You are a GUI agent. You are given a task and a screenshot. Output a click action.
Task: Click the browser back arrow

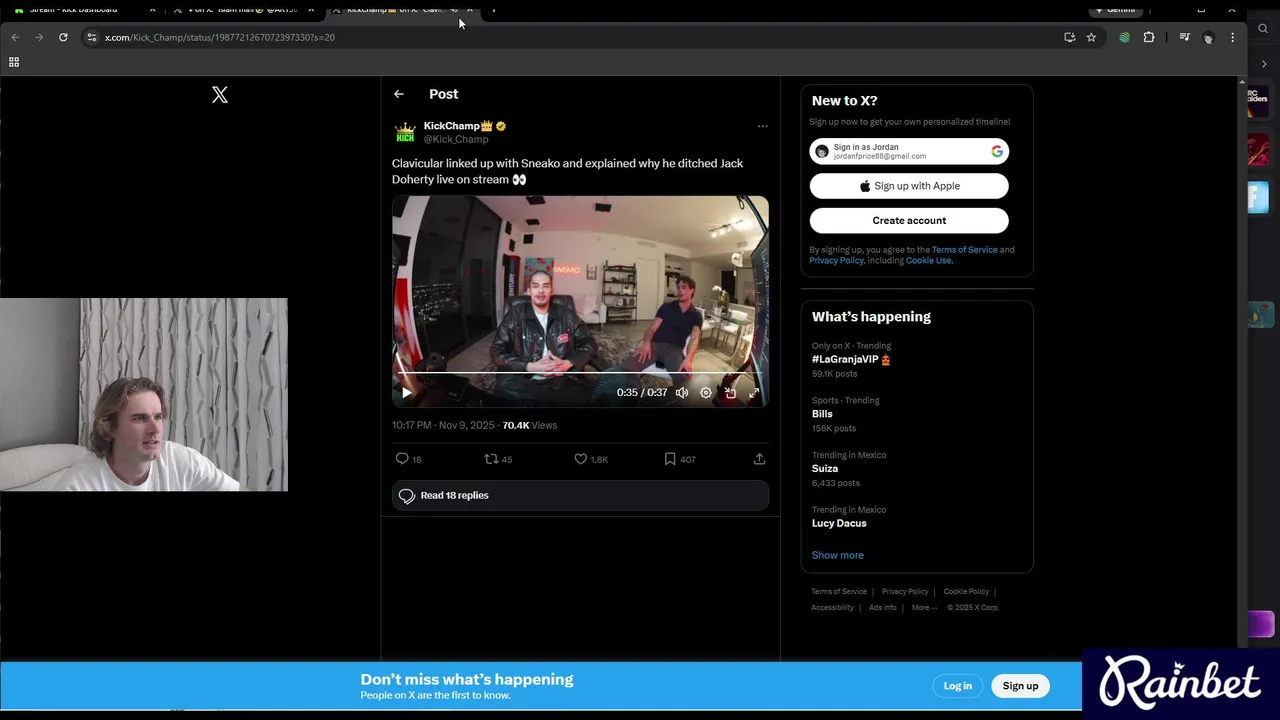pyautogui.click(x=15, y=37)
